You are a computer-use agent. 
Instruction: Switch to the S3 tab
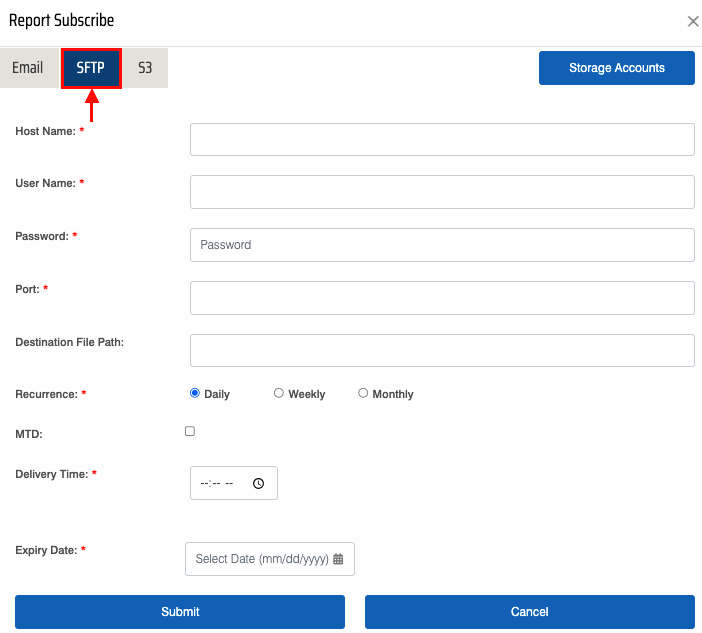pos(145,68)
